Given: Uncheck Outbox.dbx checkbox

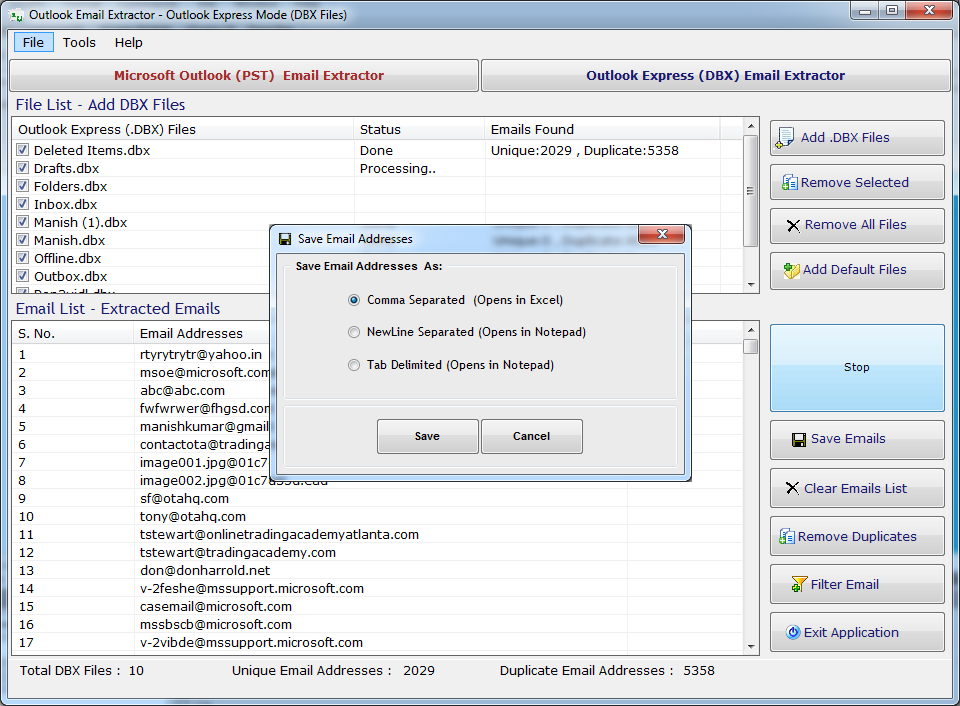Looking at the screenshot, I should point(23,276).
